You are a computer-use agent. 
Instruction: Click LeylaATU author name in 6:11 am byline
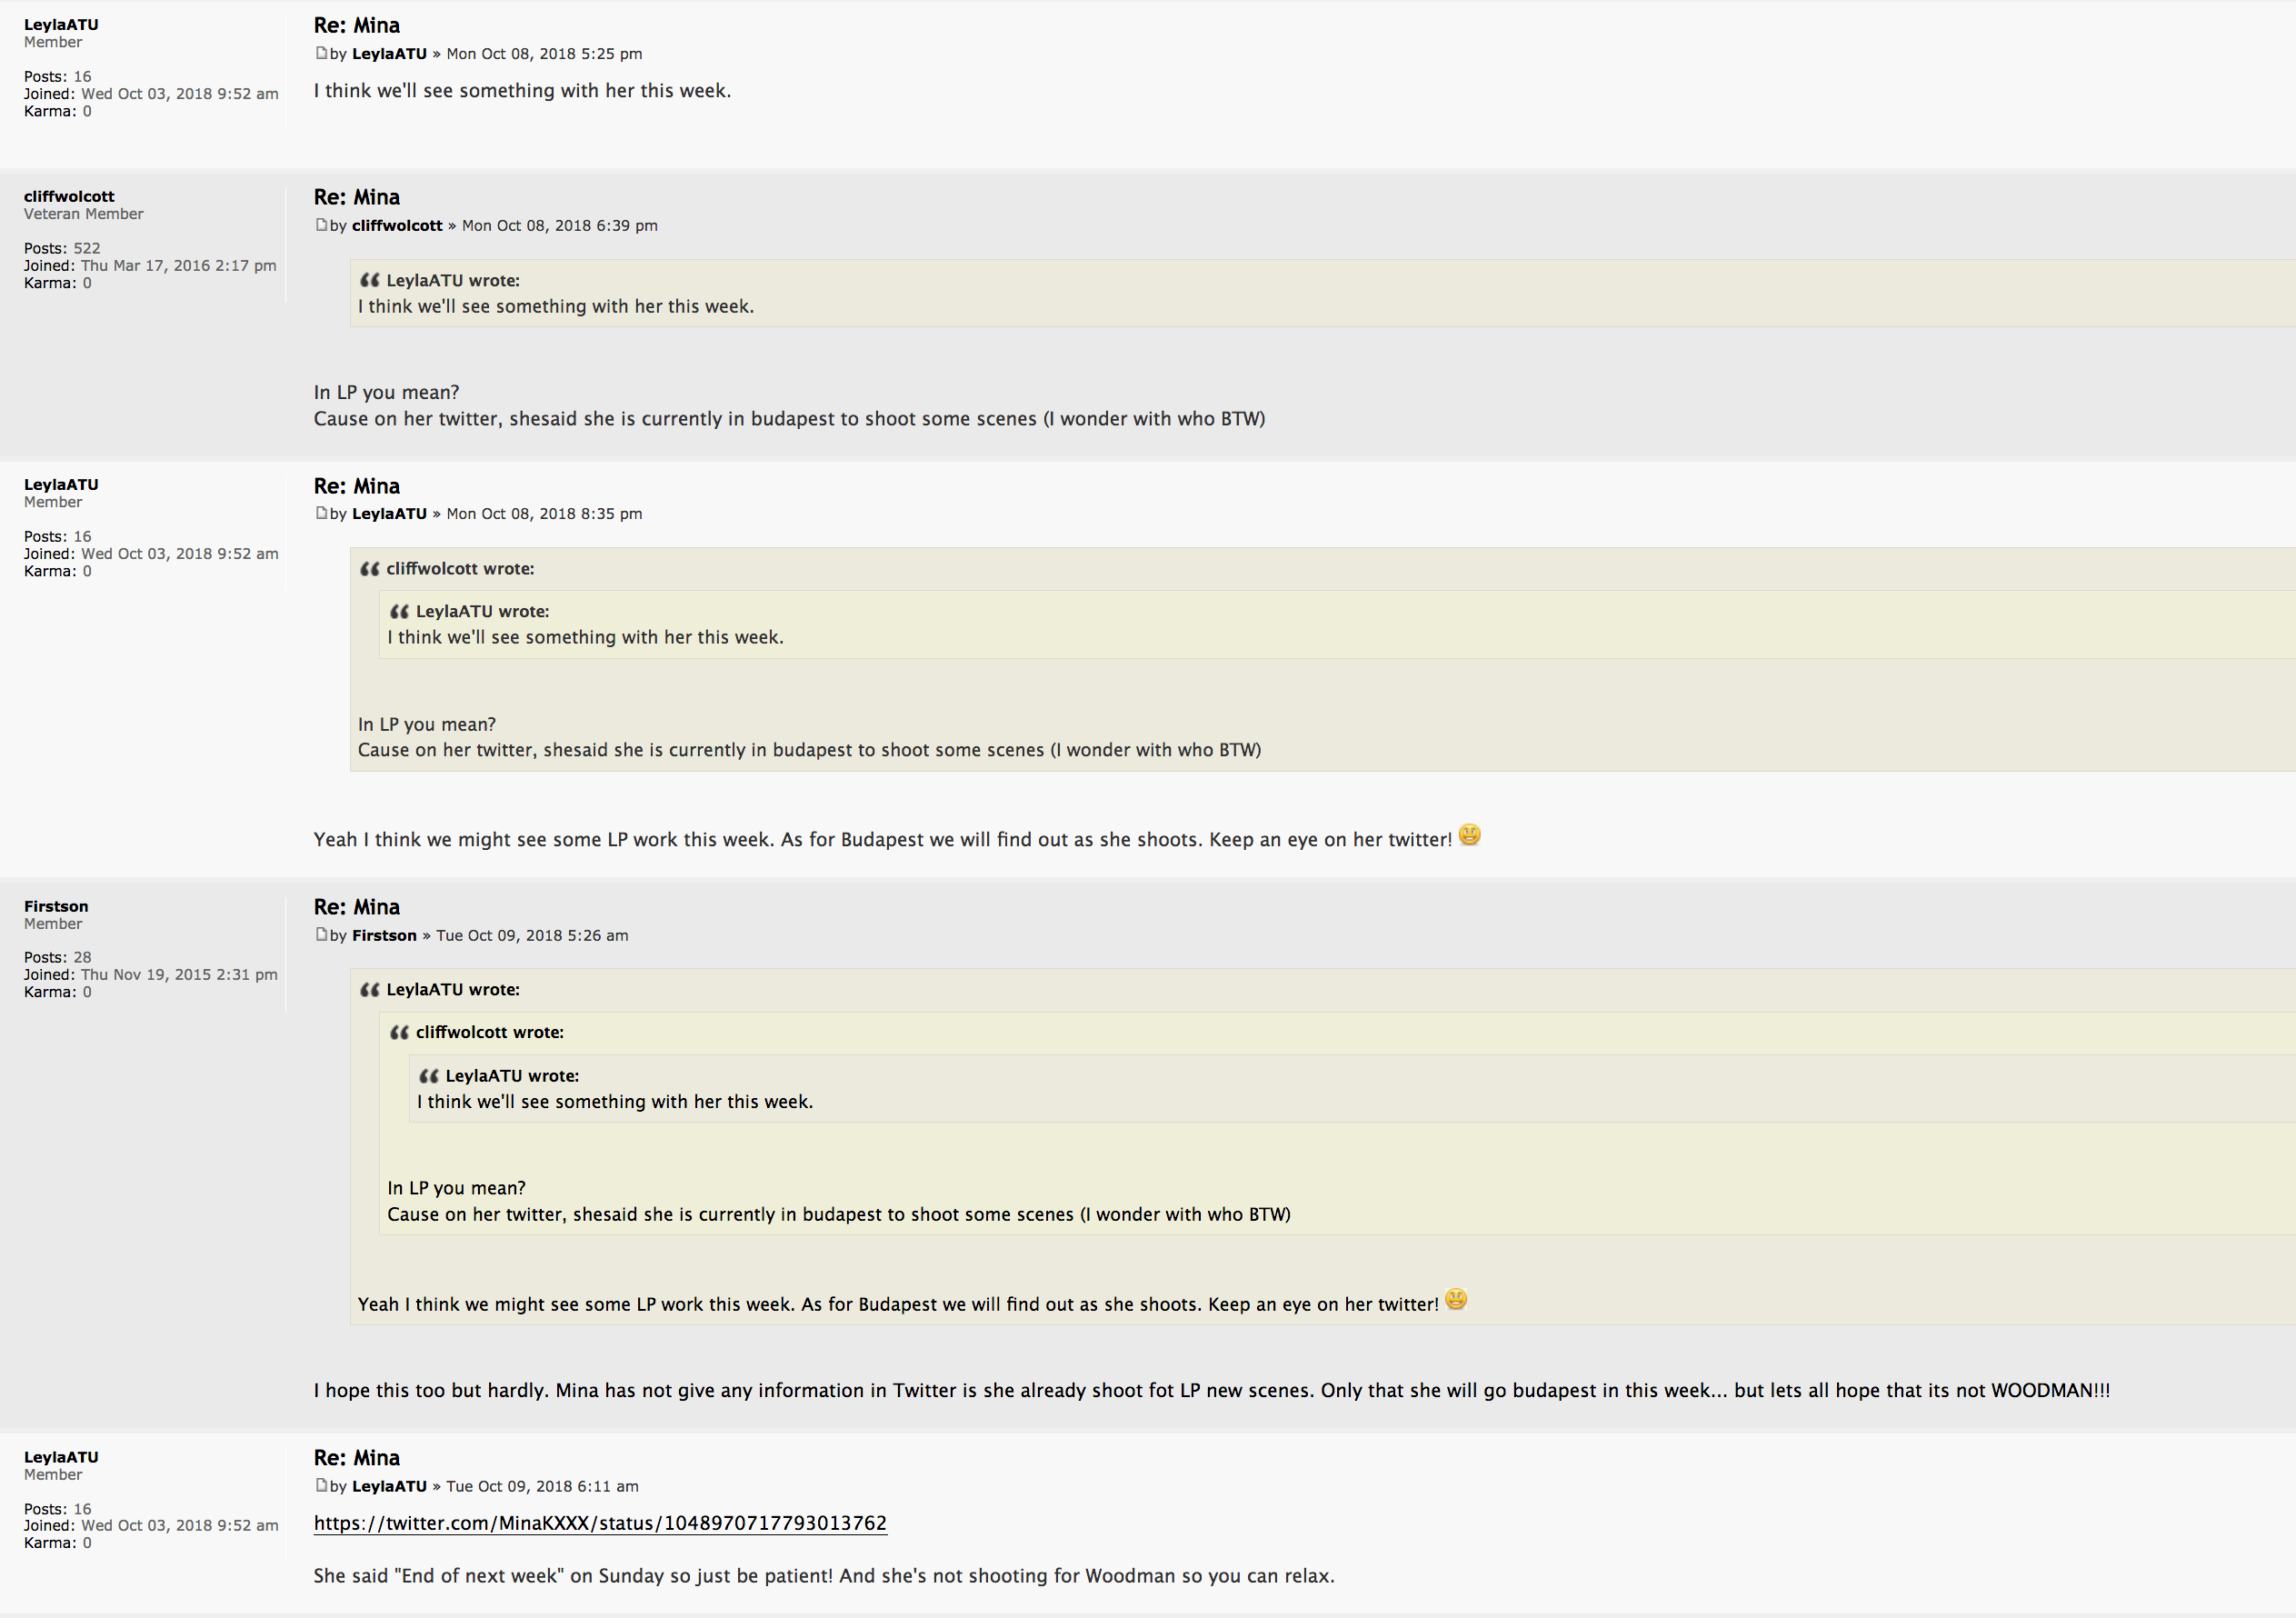point(389,1487)
